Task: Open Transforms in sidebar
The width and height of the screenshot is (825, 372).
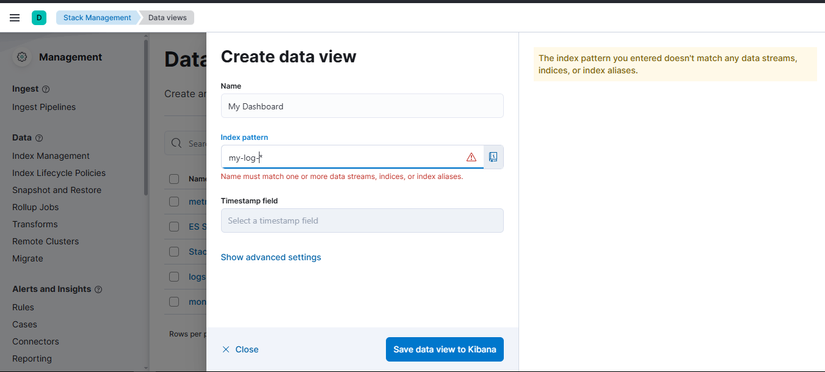Action: click(x=35, y=224)
